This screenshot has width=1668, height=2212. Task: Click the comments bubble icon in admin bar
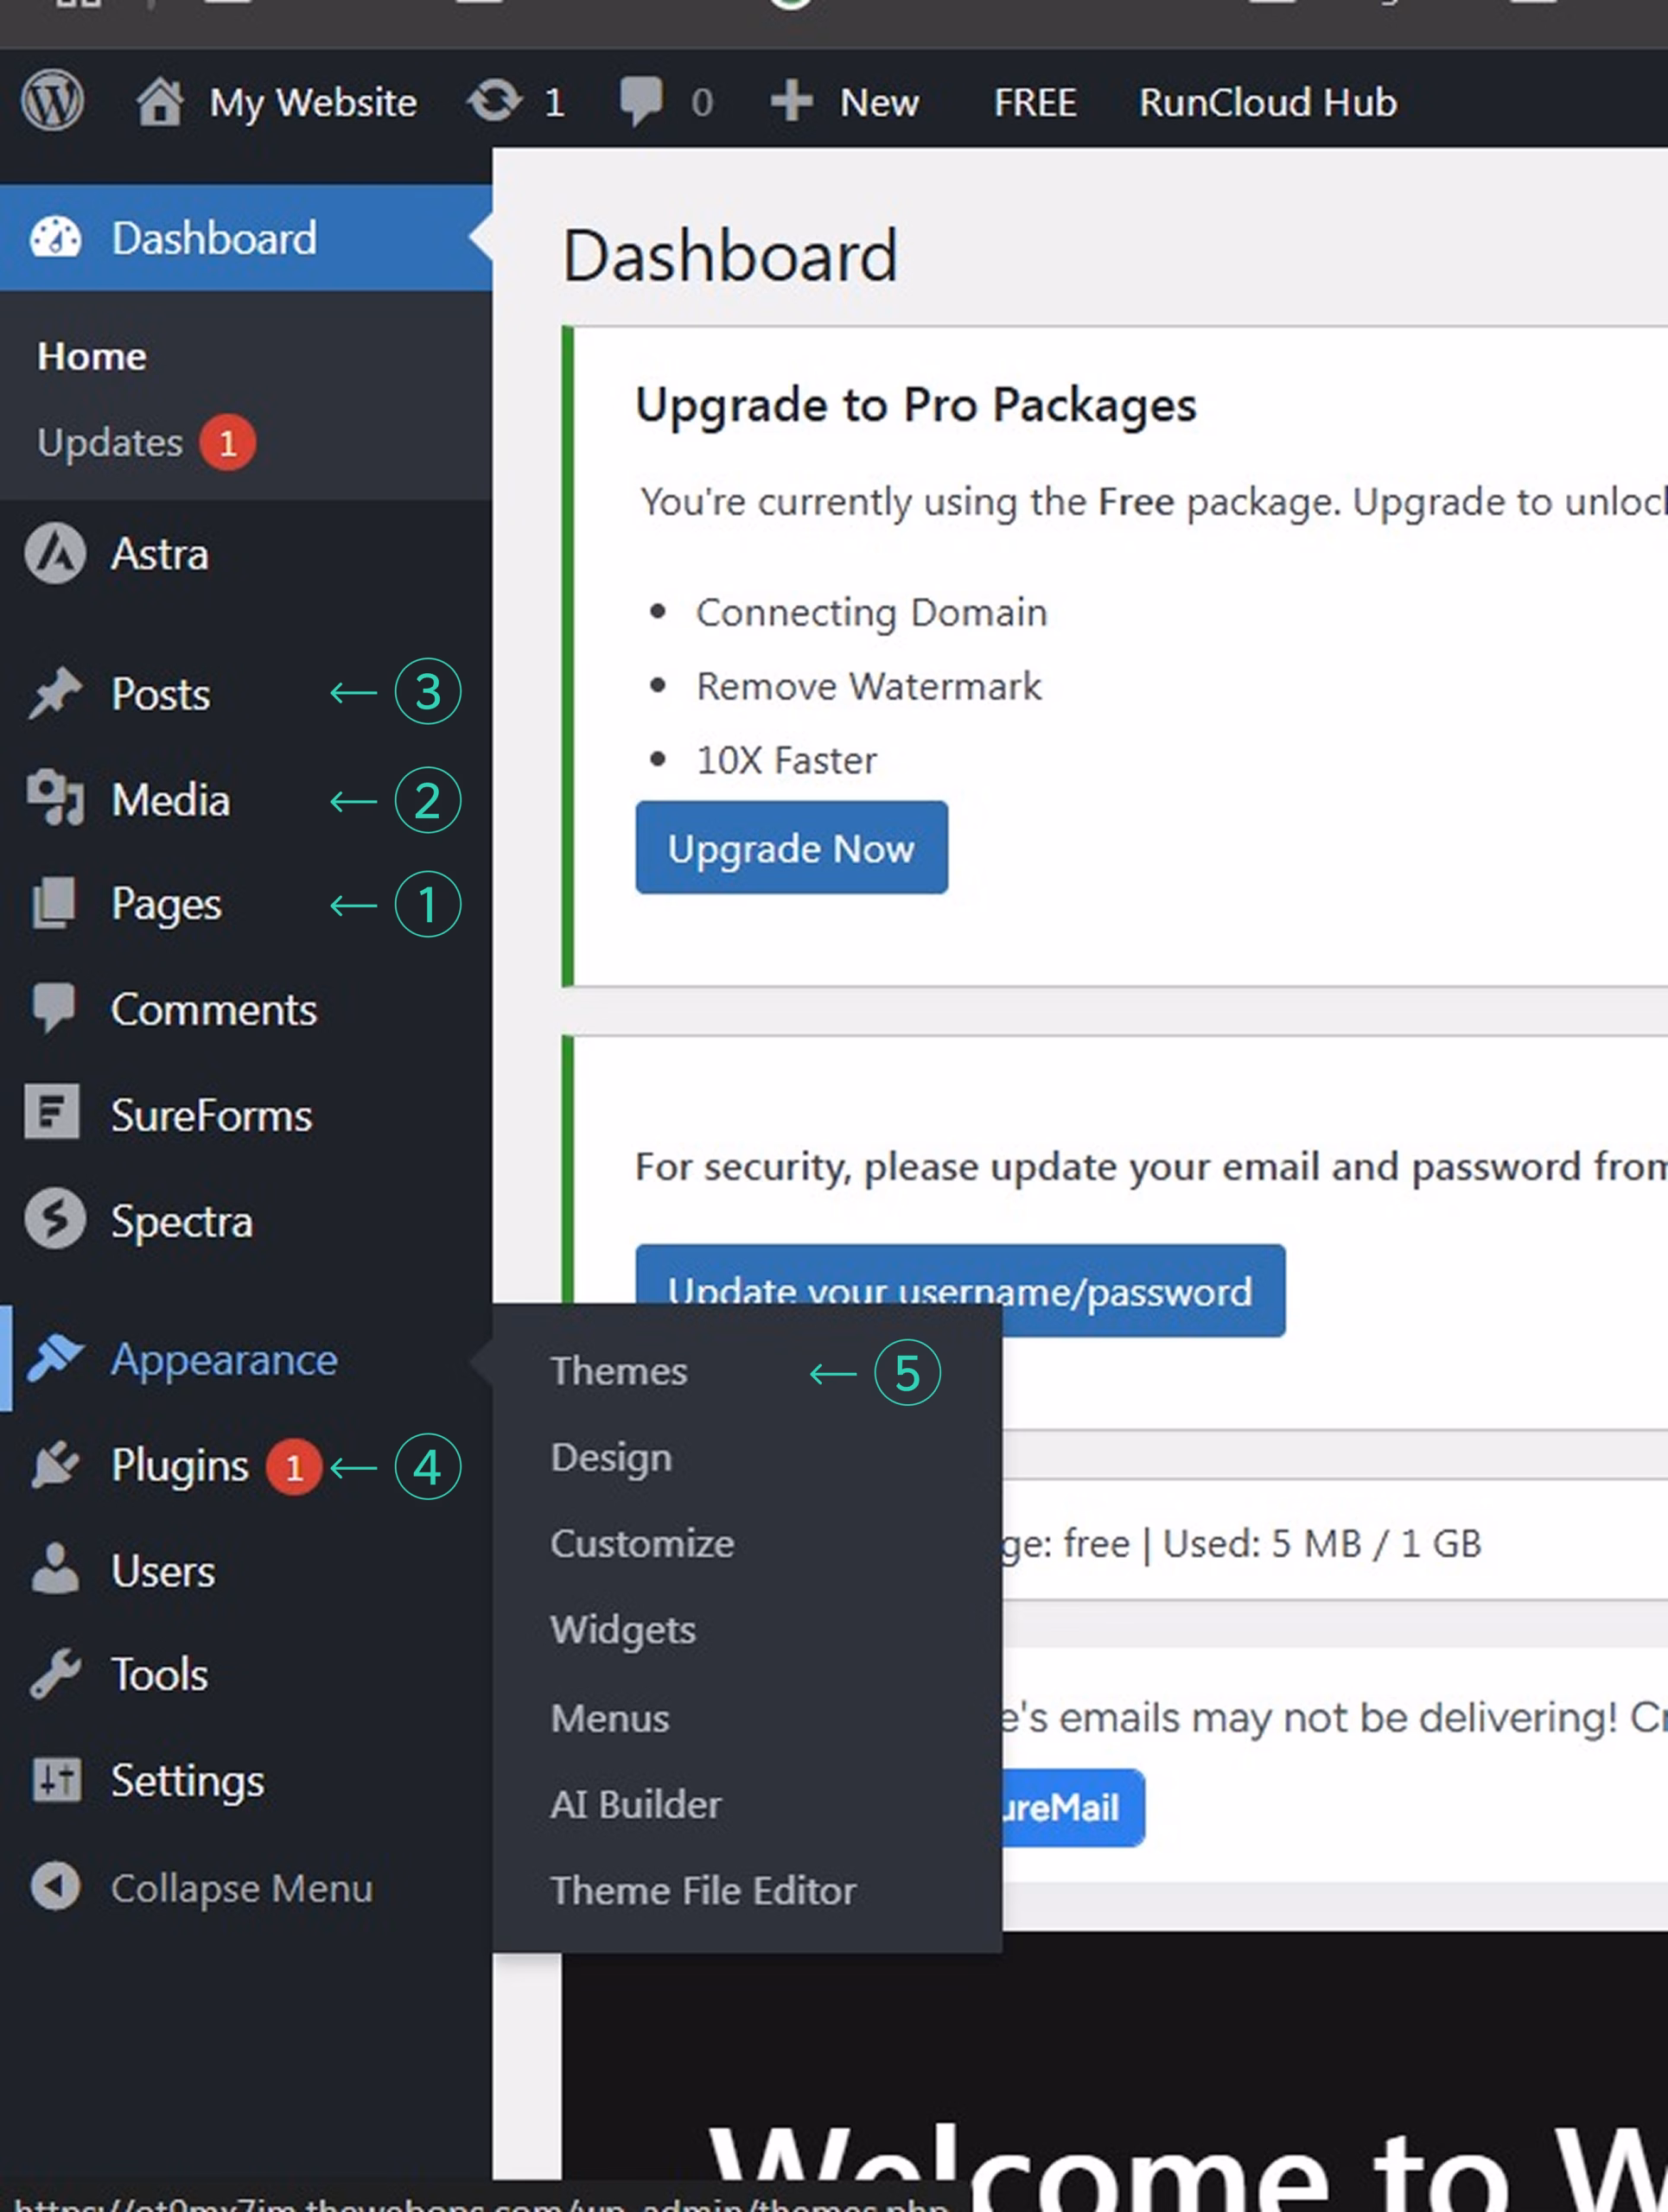pos(641,101)
